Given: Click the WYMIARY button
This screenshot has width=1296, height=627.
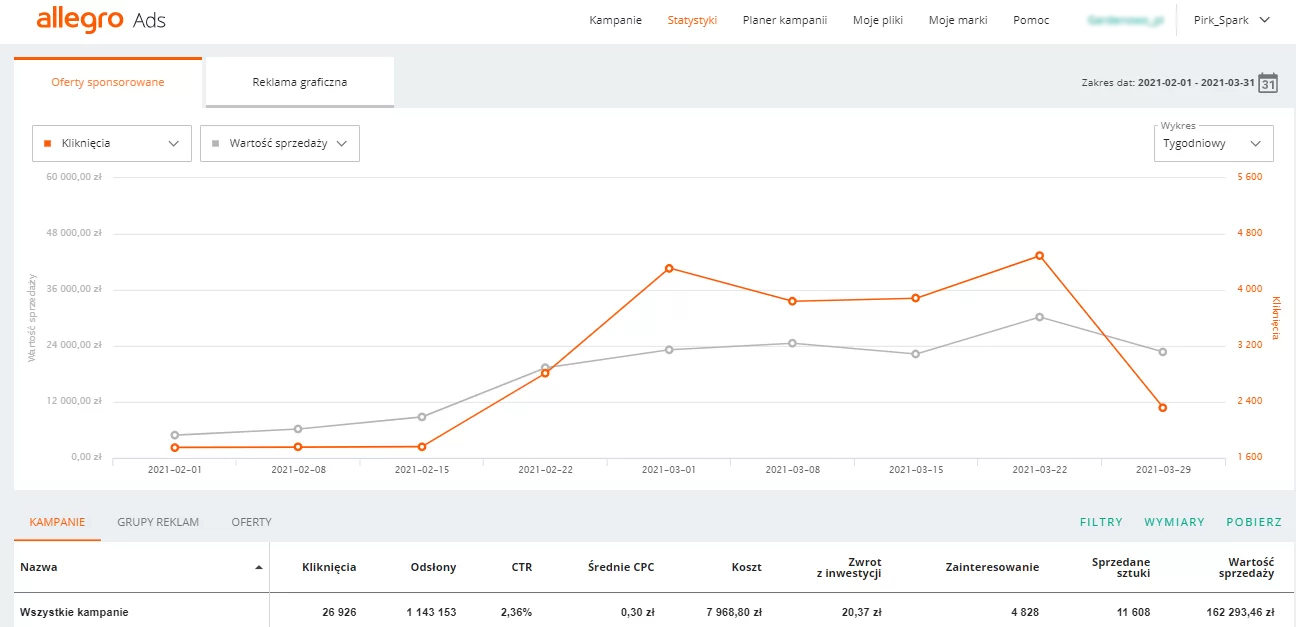Looking at the screenshot, I should 1174,522.
